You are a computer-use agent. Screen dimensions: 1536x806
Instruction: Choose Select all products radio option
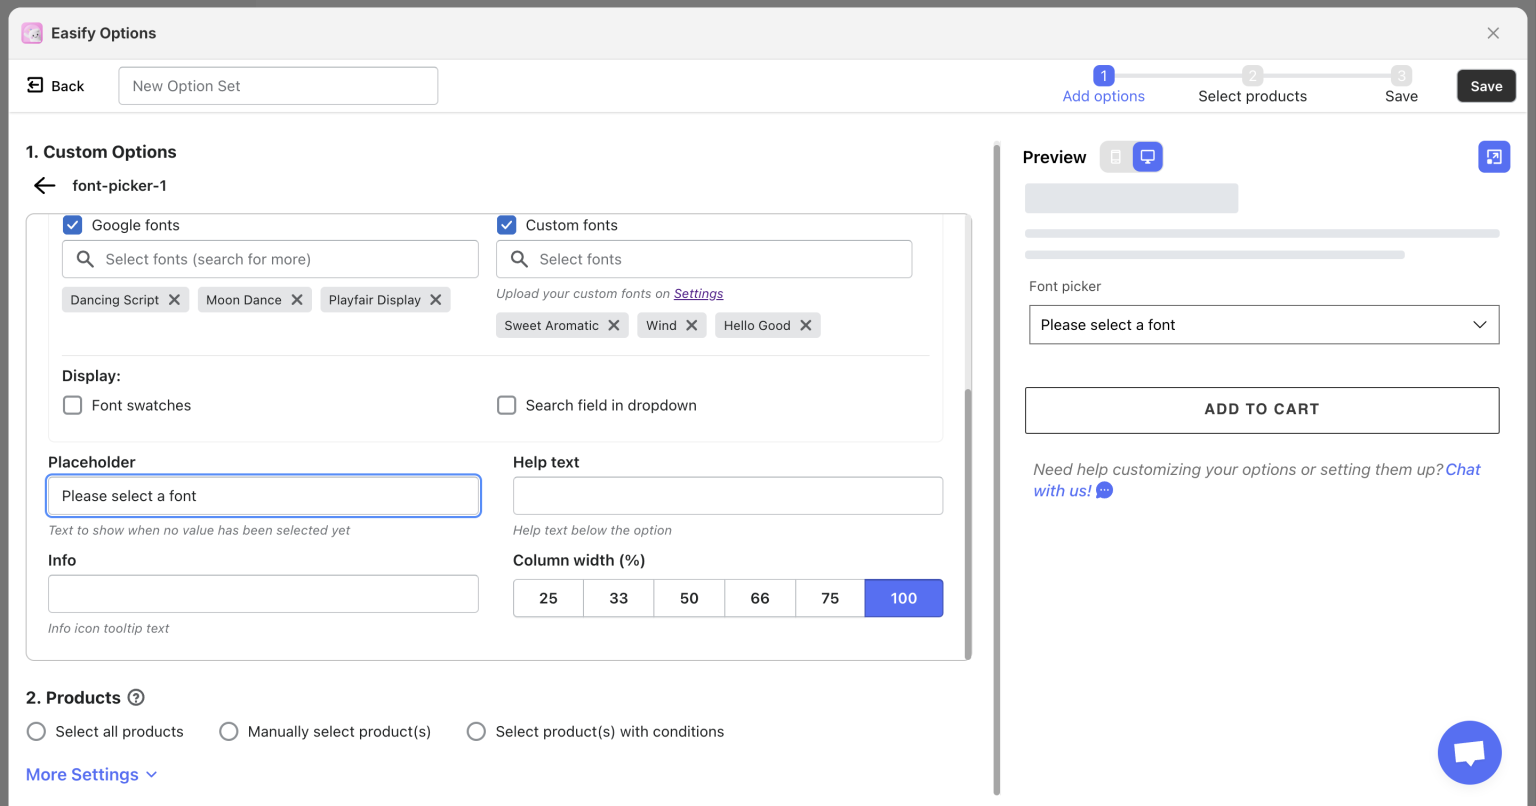(x=37, y=732)
